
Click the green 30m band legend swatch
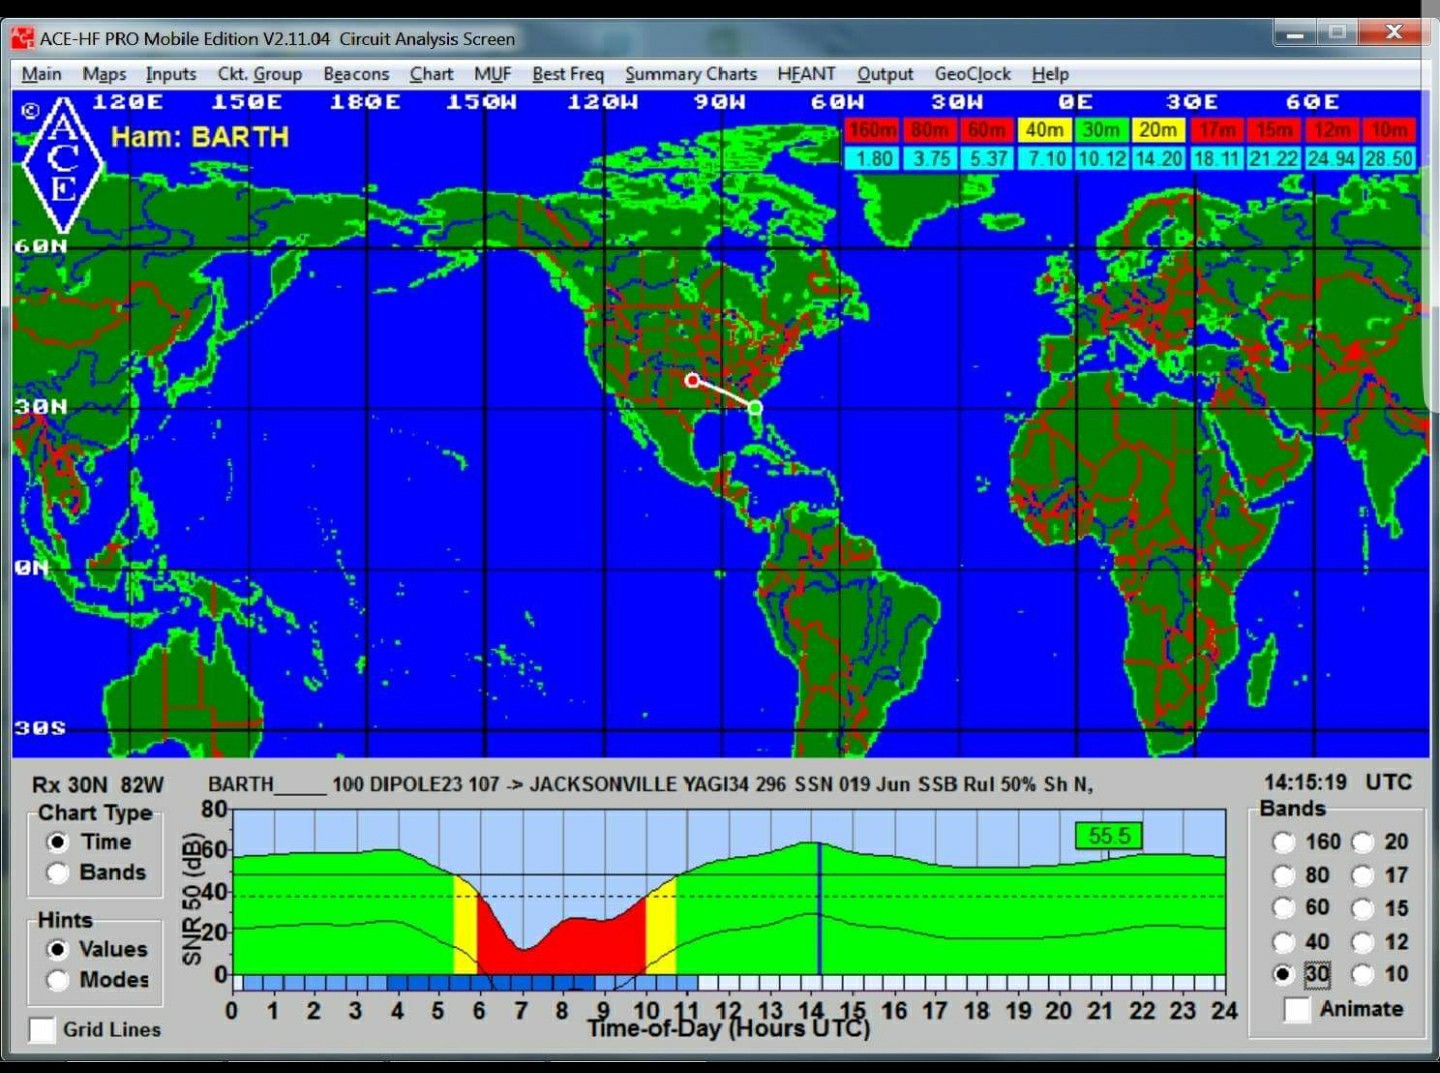point(1101,130)
